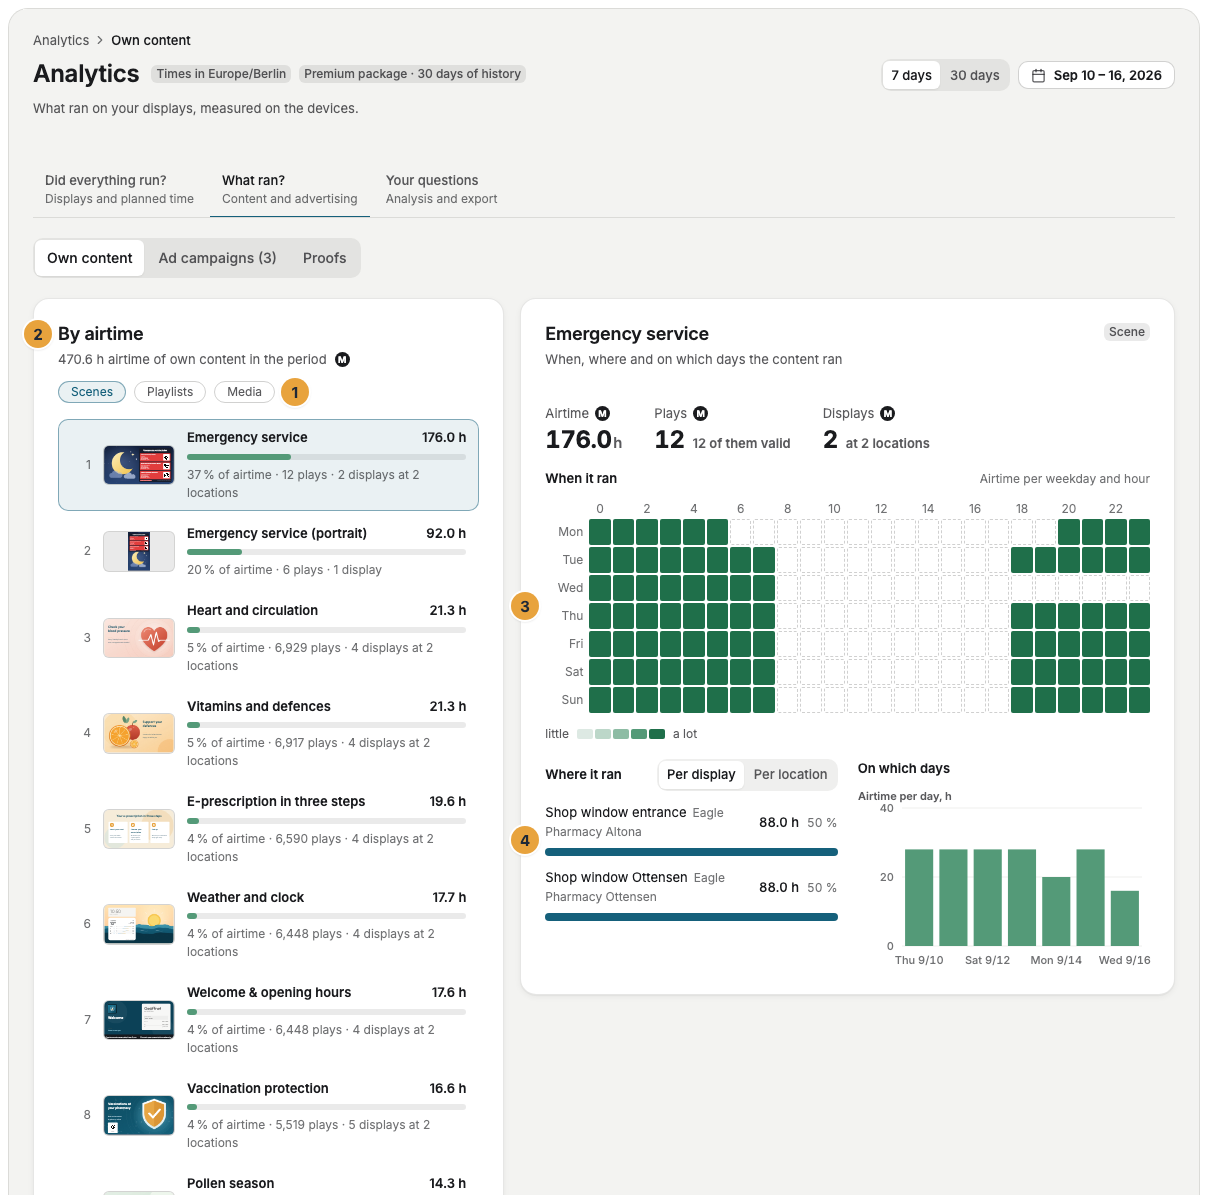Open the Sep 10 – 16, 2026 date picker

(x=1096, y=75)
